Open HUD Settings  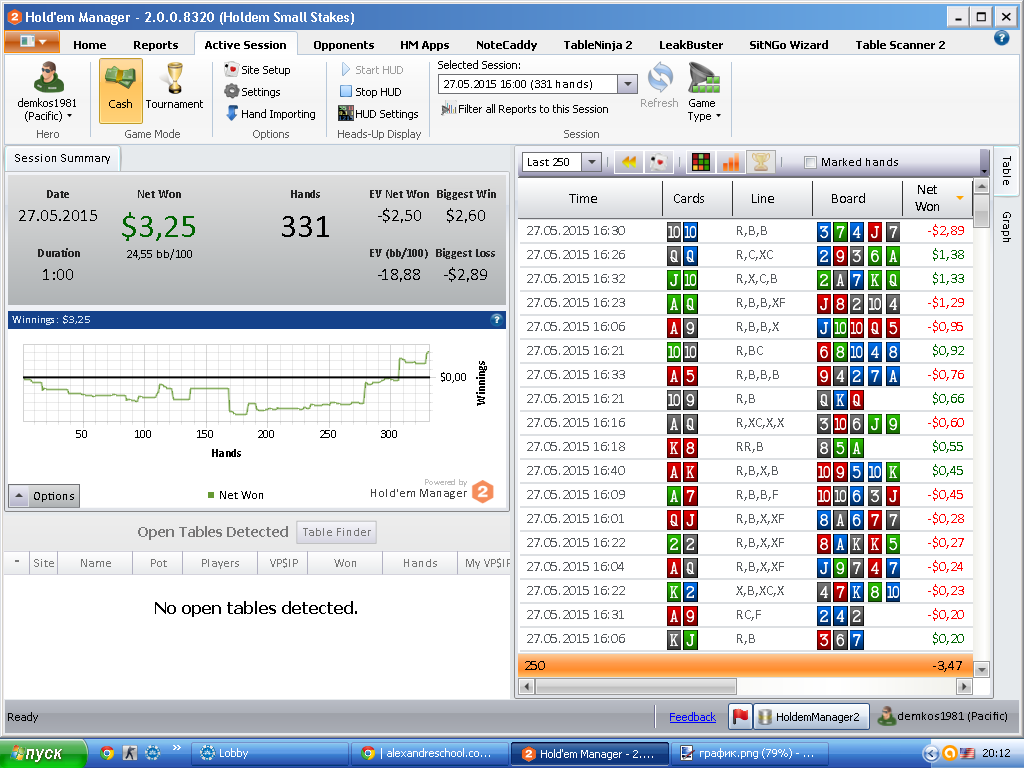378,114
